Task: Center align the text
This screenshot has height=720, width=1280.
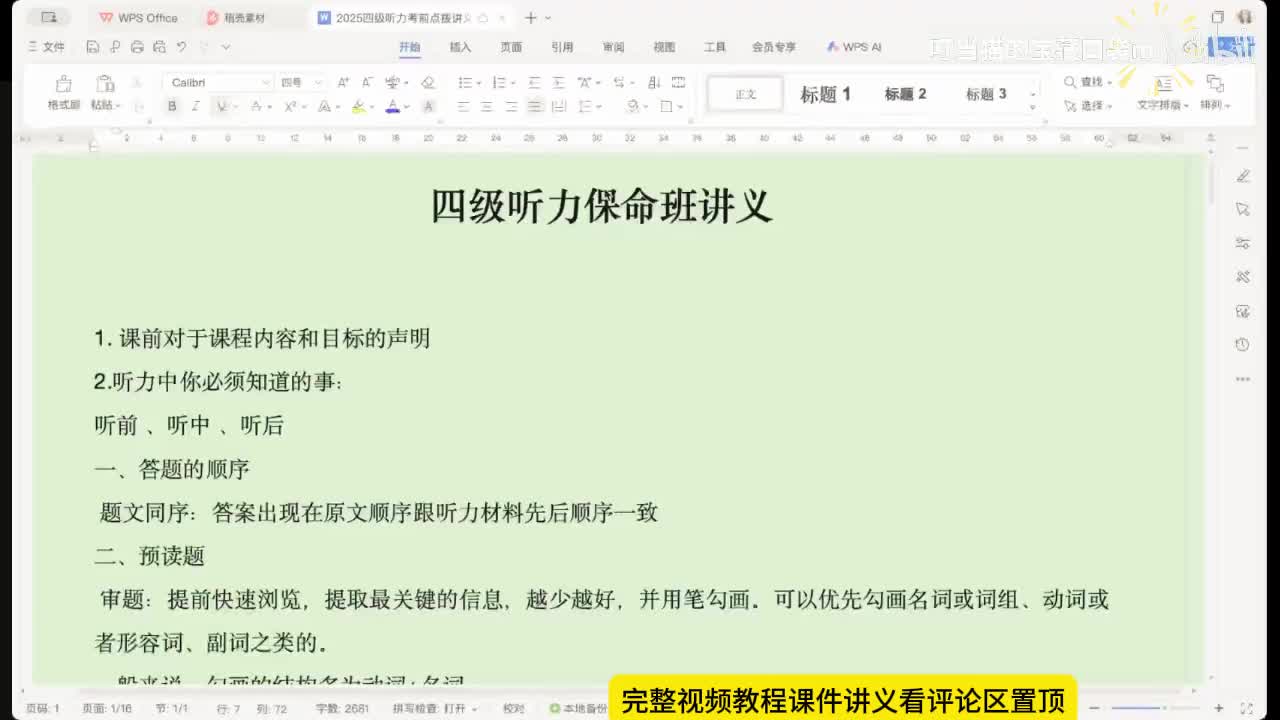Action: pyautogui.click(x=487, y=106)
